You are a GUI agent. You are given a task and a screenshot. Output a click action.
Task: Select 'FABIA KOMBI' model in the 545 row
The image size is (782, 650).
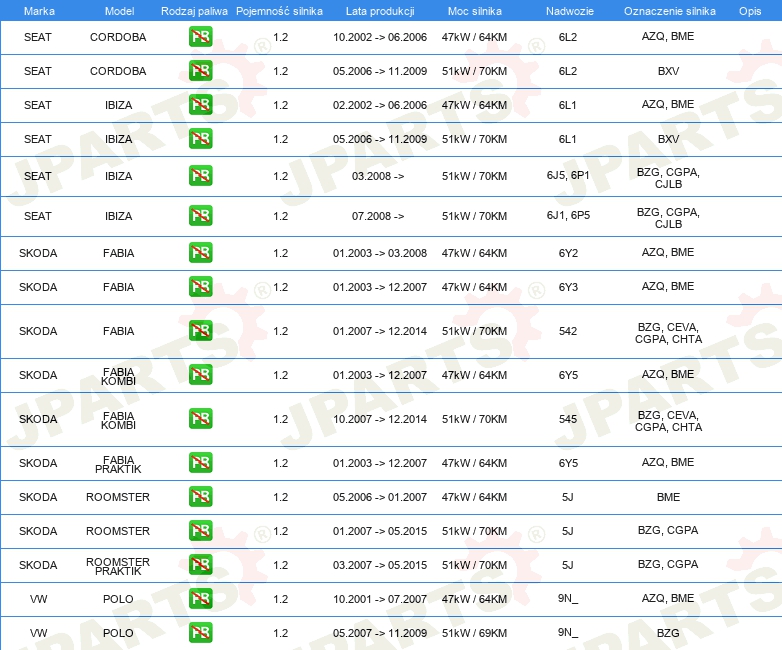tap(118, 421)
